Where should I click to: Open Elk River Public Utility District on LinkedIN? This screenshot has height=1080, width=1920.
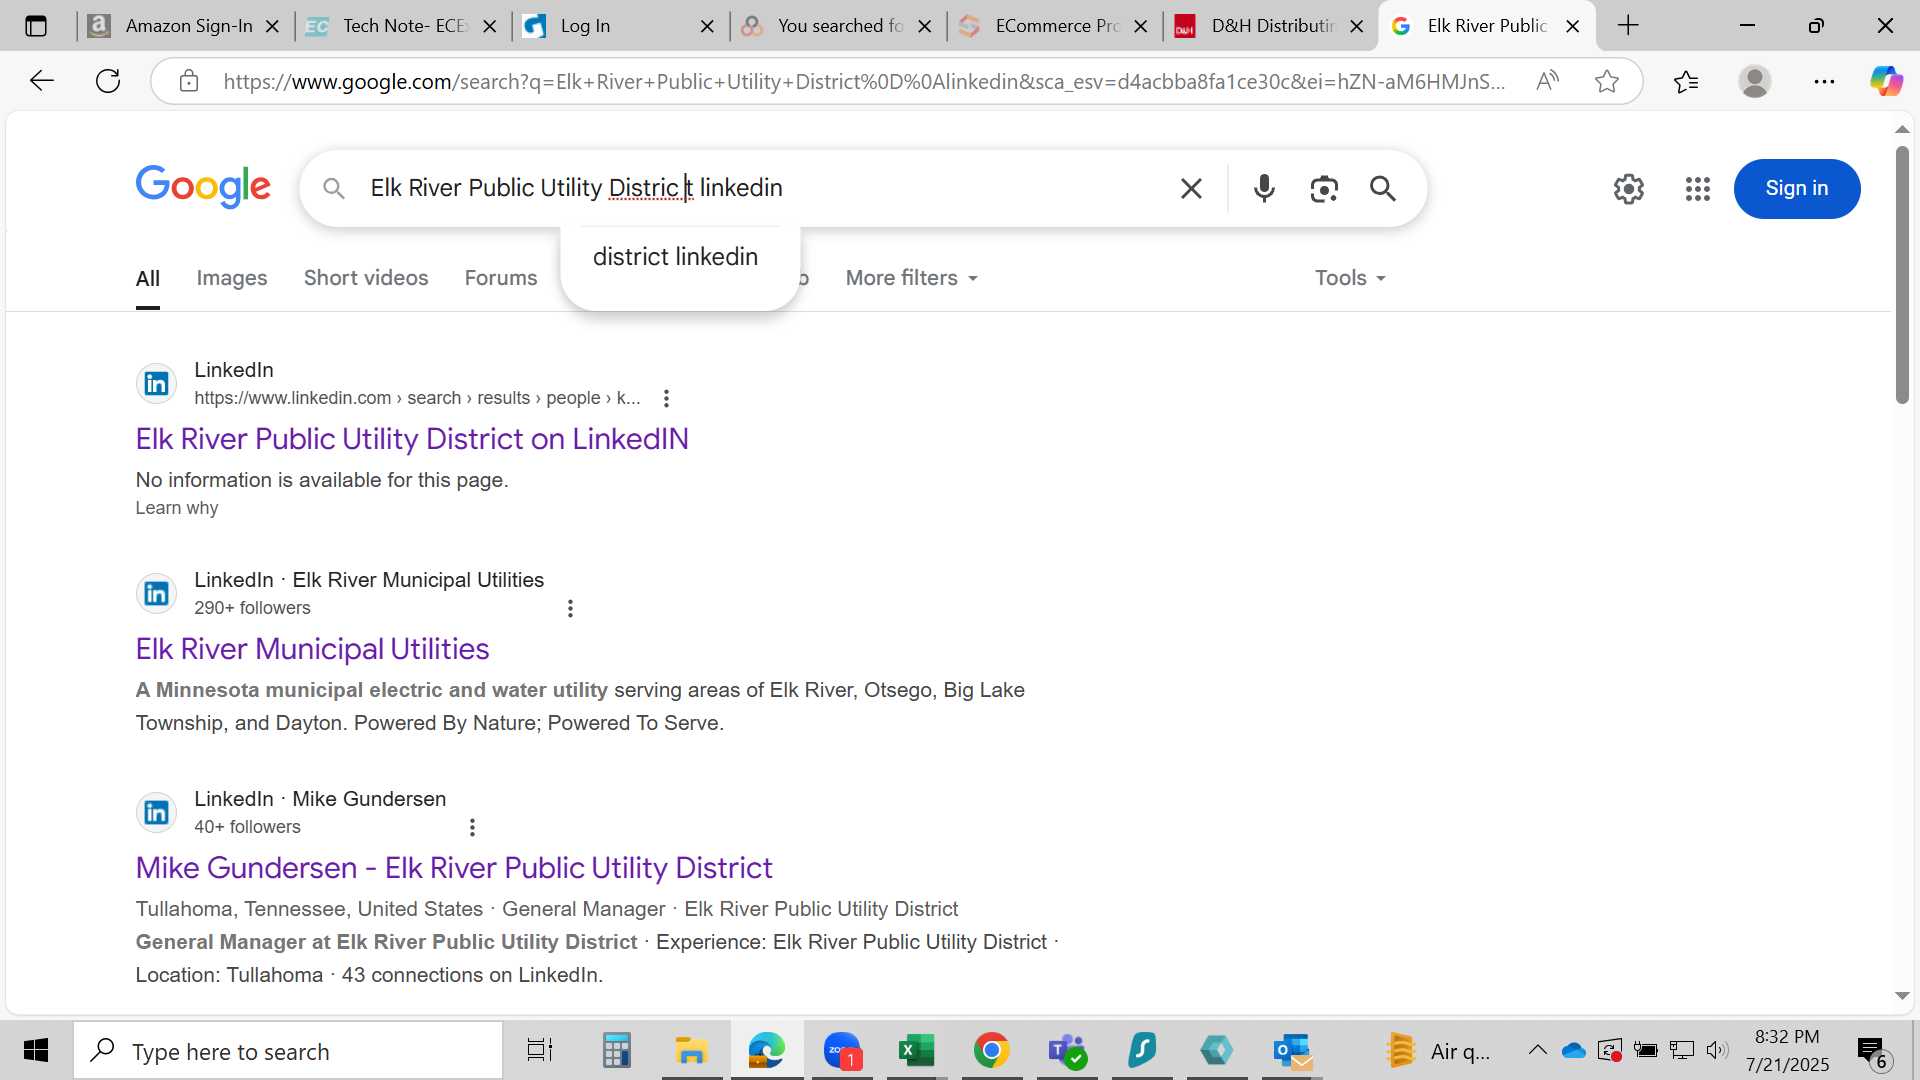pos(412,439)
